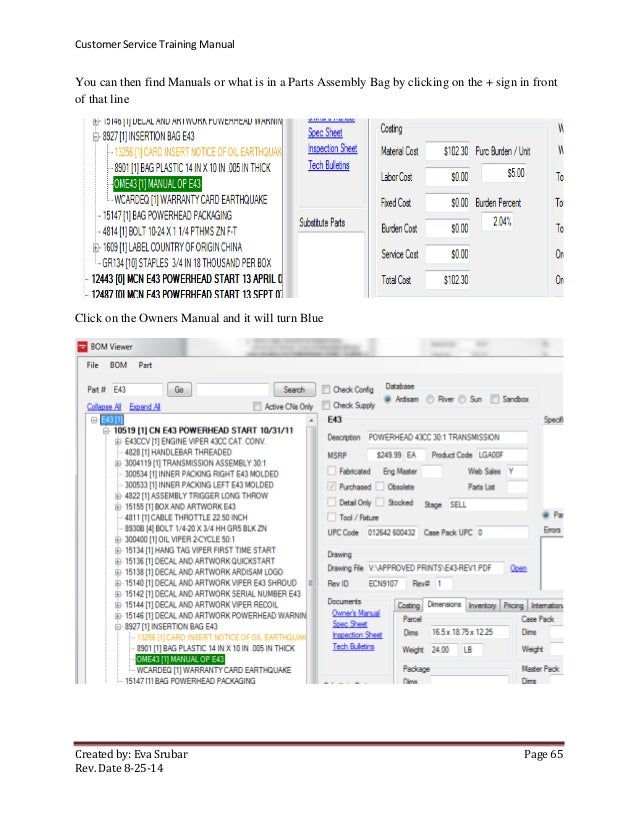Open the Inspection Sheet link in BOM Viewer
This screenshot has height=826, width=638.
pos(357,635)
